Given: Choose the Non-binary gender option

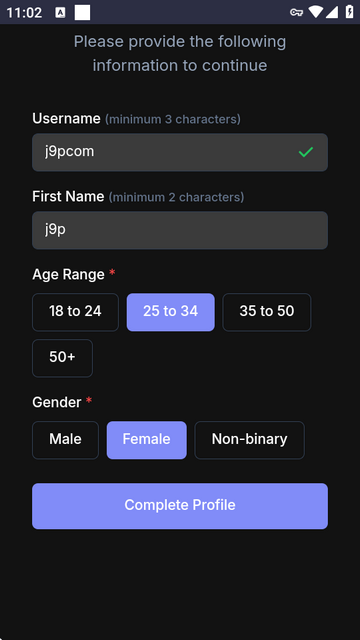Looking at the screenshot, I should click(x=249, y=440).
